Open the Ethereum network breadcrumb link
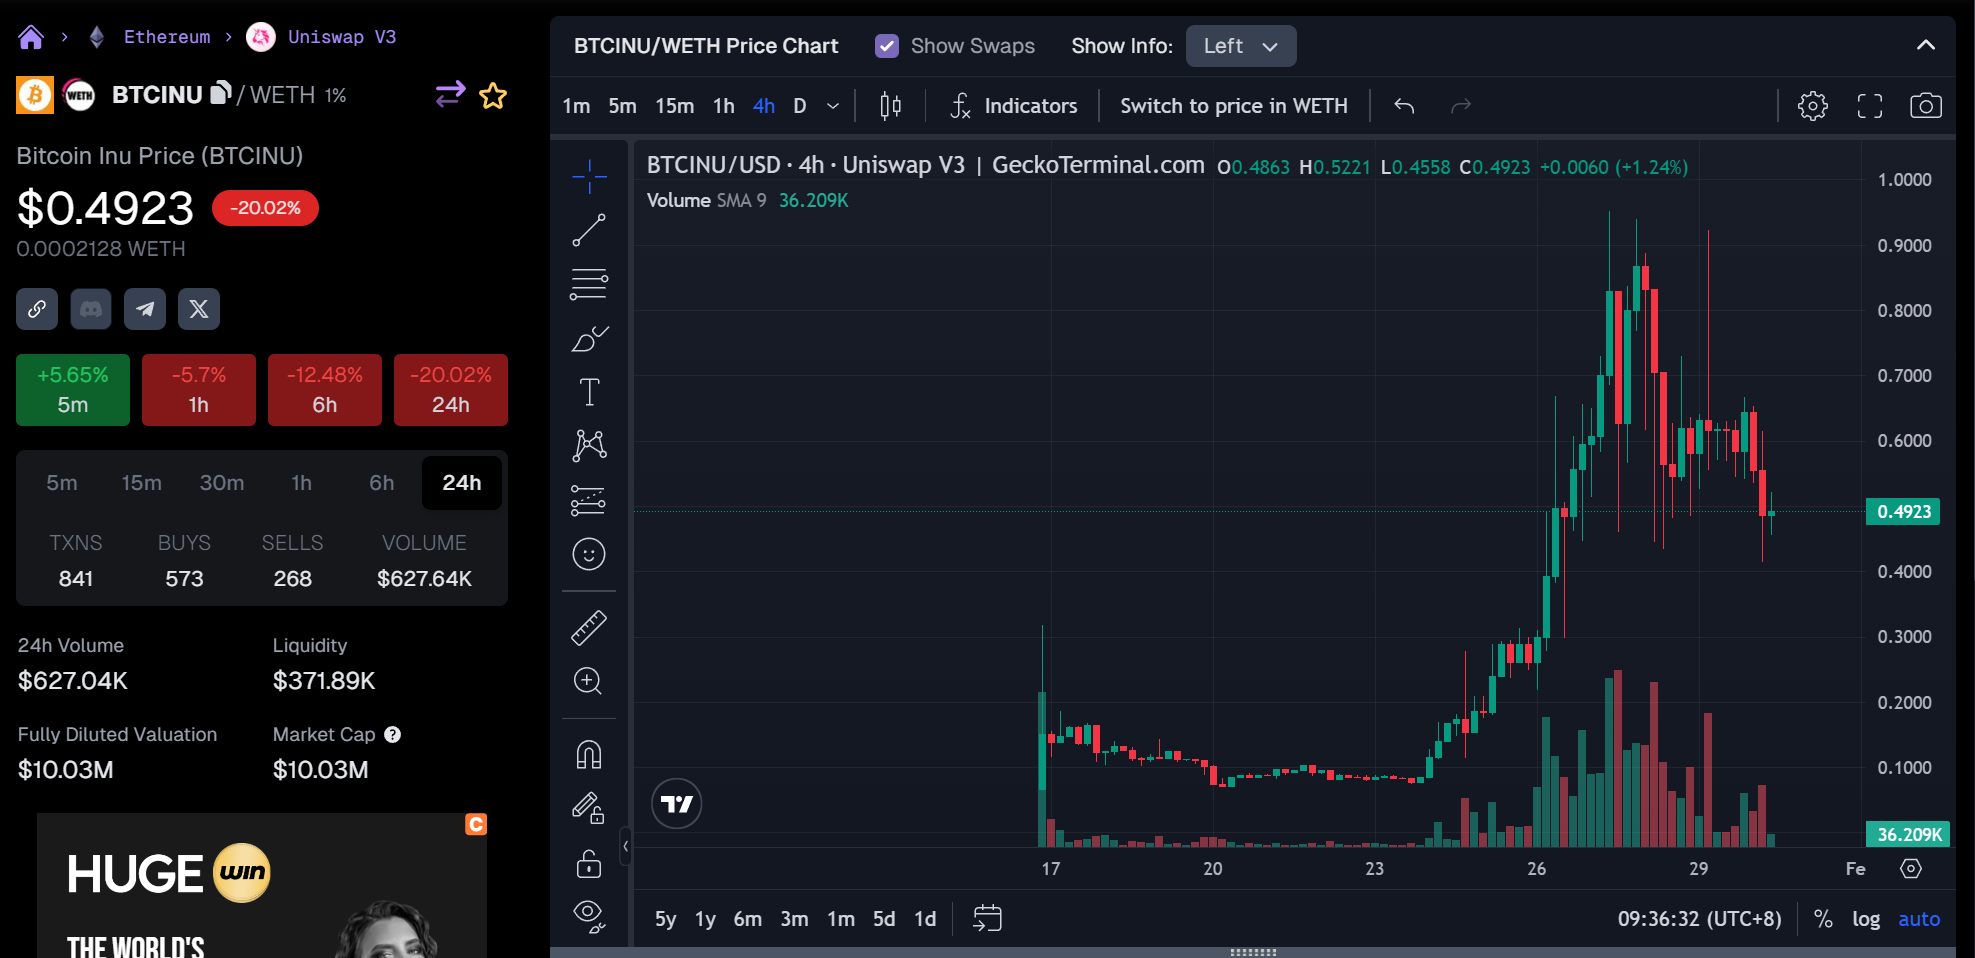The height and width of the screenshot is (958, 1975). point(167,37)
